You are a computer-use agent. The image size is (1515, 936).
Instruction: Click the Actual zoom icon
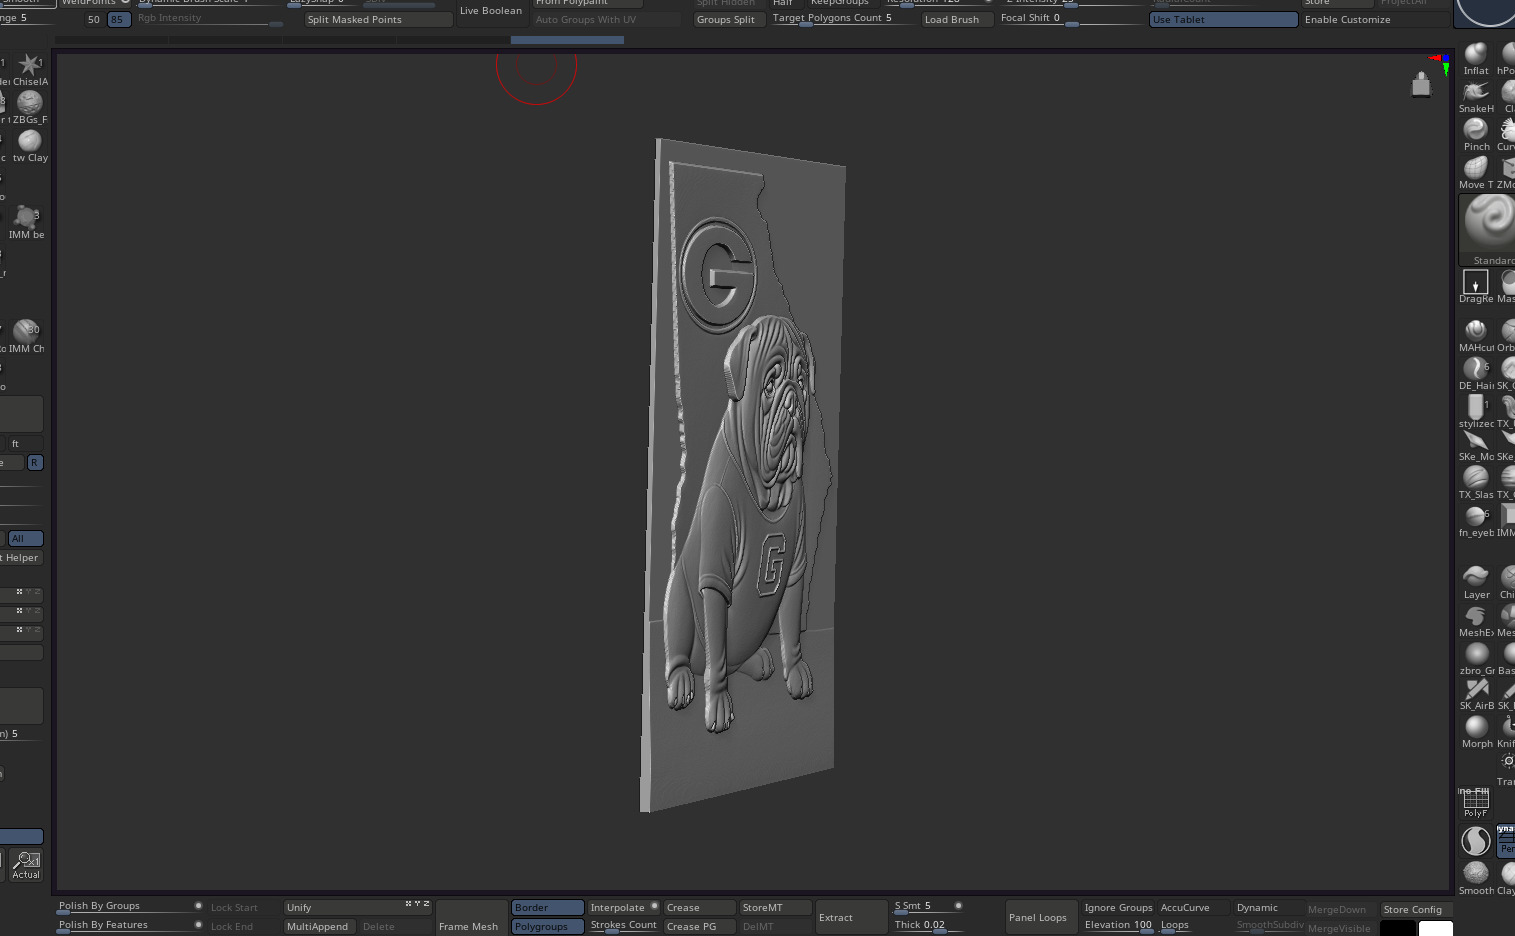[26, 866]
